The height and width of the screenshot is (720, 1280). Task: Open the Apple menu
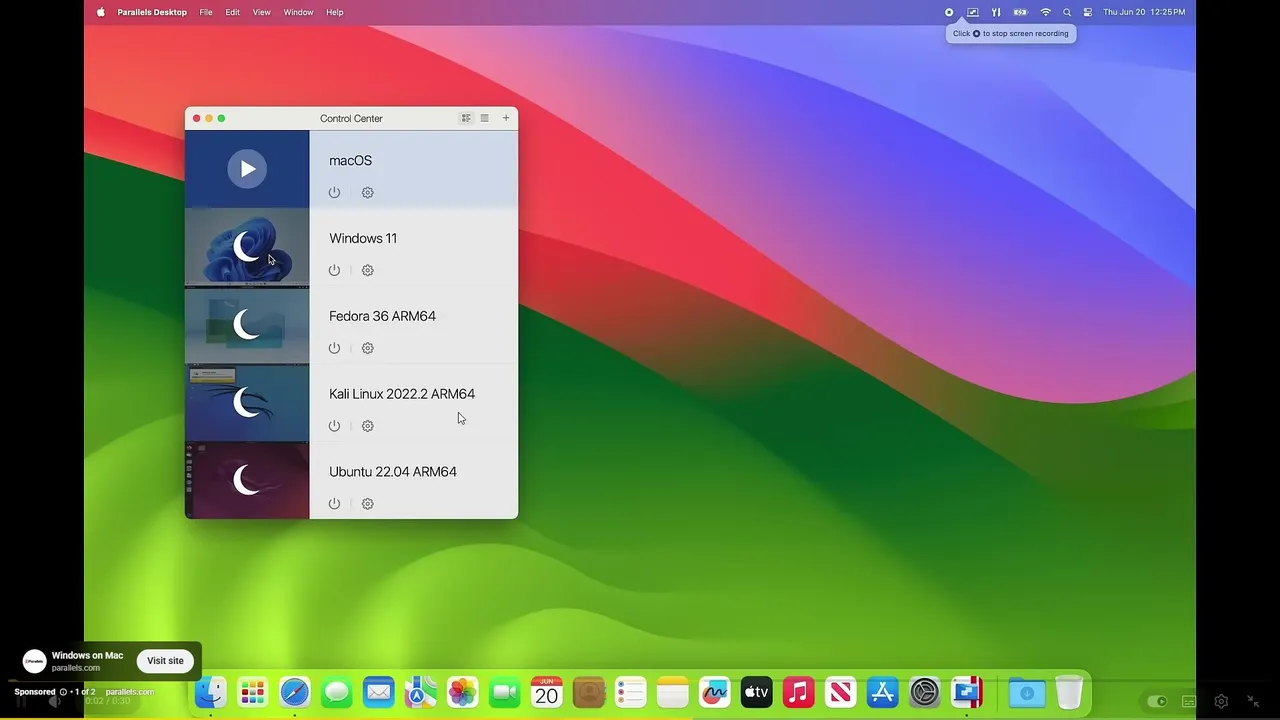pos(100,12)
